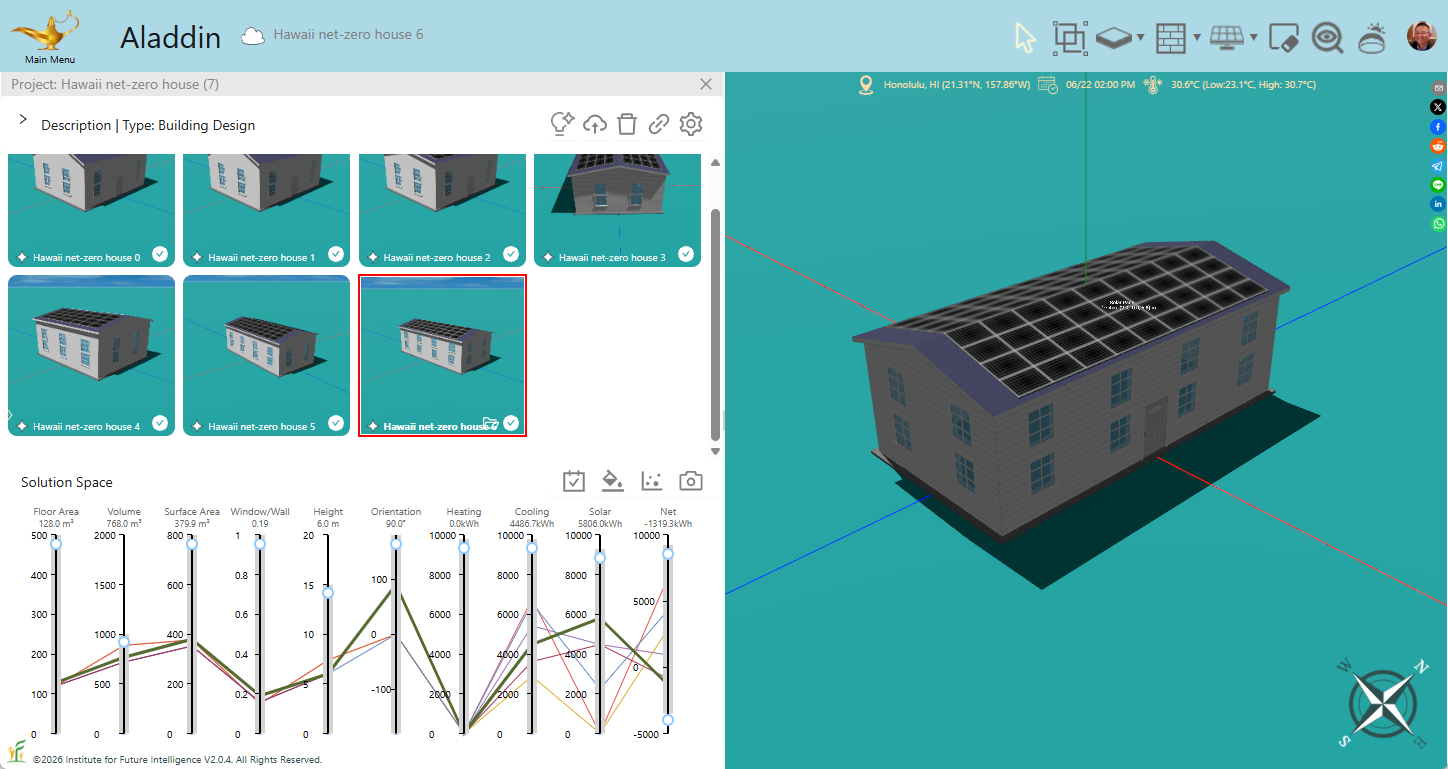Click the heliodon sun dome icon
This screenshot has width=1448, height=769.
(1372, 38)
